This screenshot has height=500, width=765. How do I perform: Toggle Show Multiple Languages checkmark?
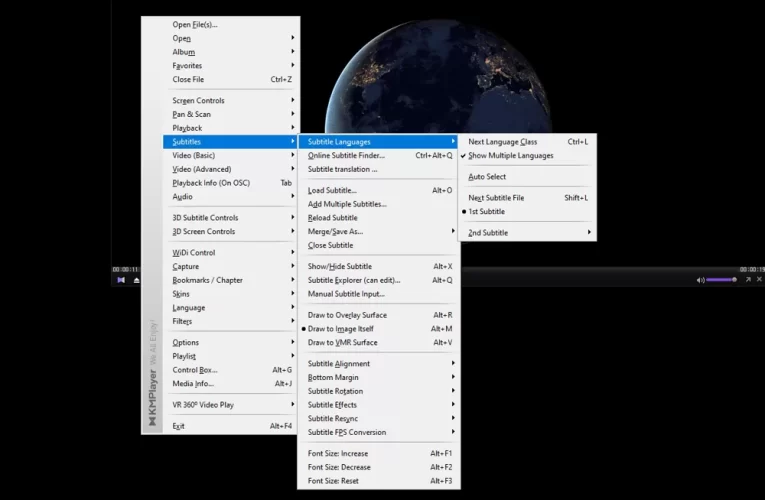pos(510,156)
